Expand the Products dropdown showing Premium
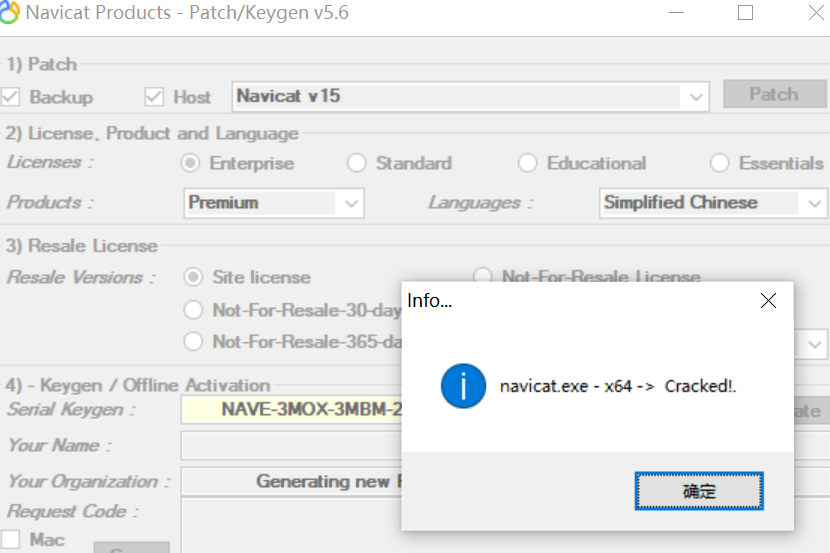This screenshot has height=553, width=830. (x=351, y=203)
